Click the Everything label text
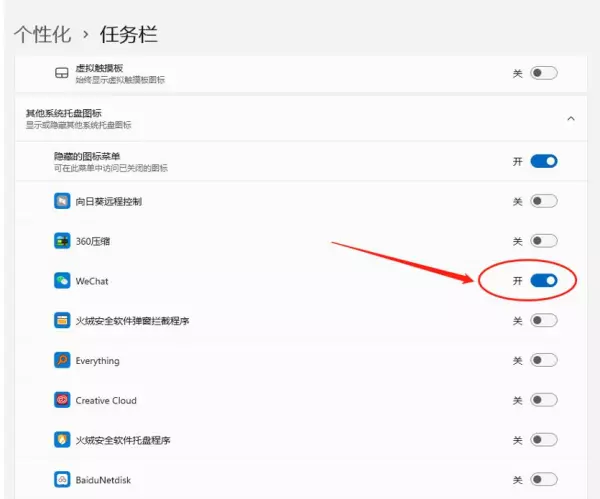Viewport: 600px width, 499px height. click(98, 361)
